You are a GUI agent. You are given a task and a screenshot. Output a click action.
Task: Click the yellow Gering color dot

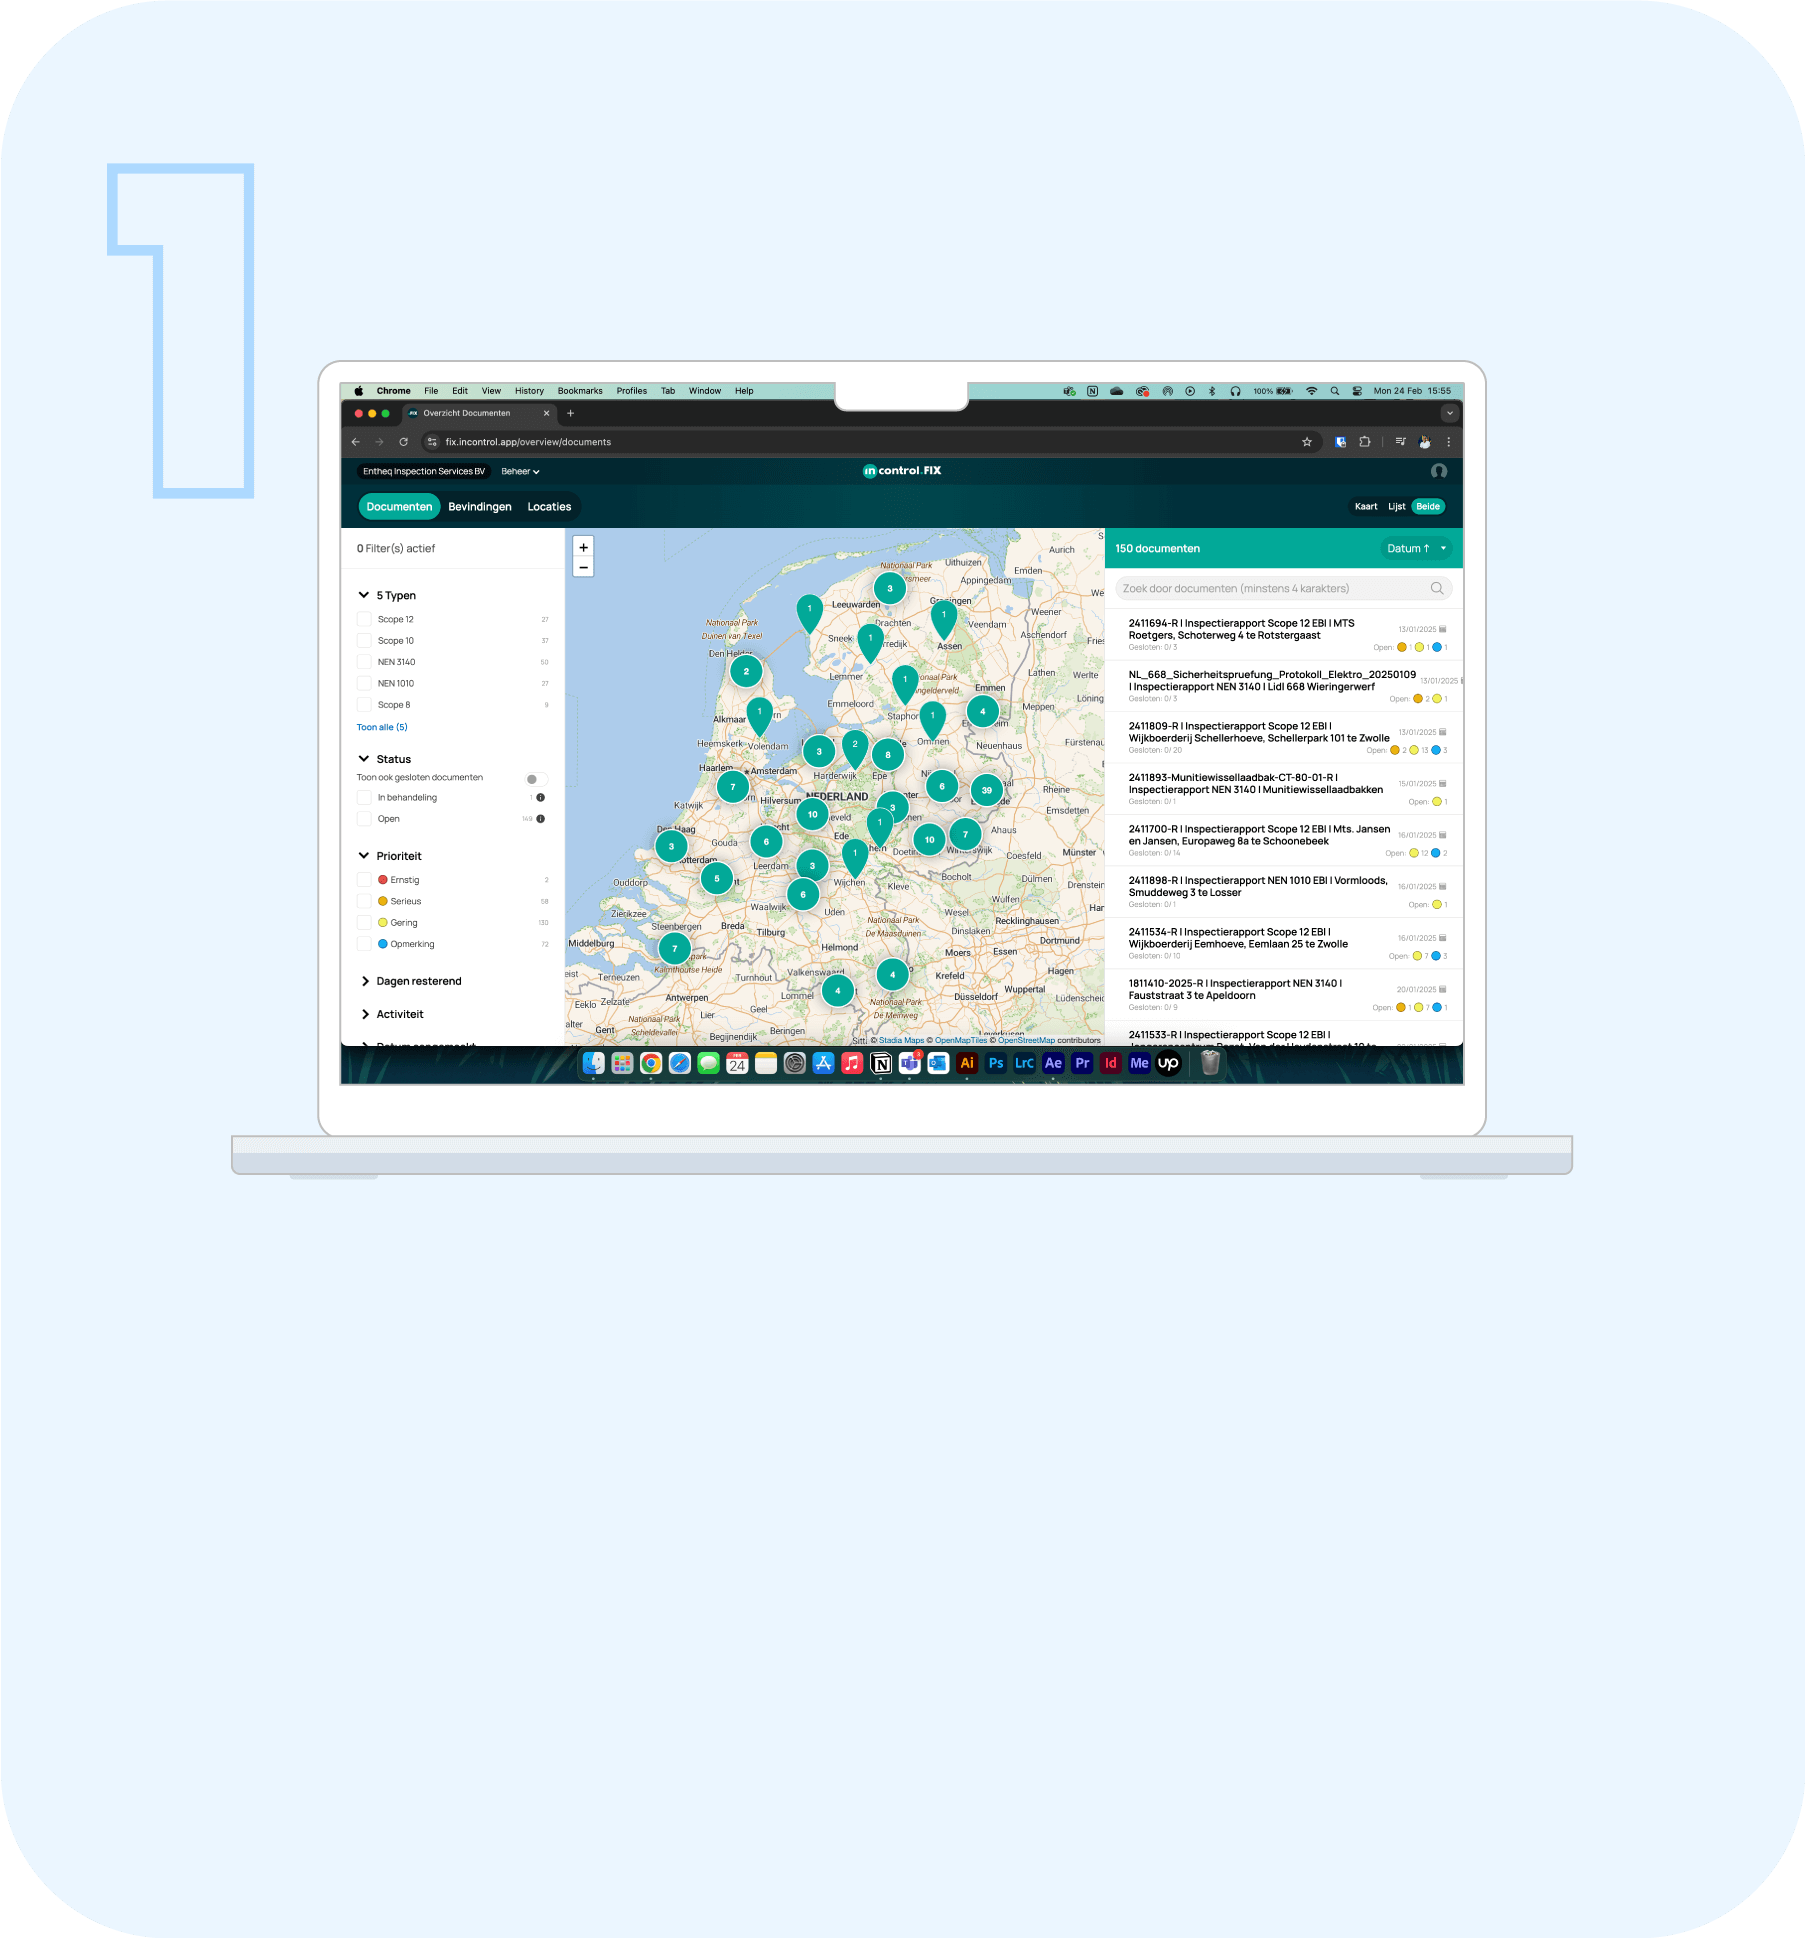[x=382, y=923]
